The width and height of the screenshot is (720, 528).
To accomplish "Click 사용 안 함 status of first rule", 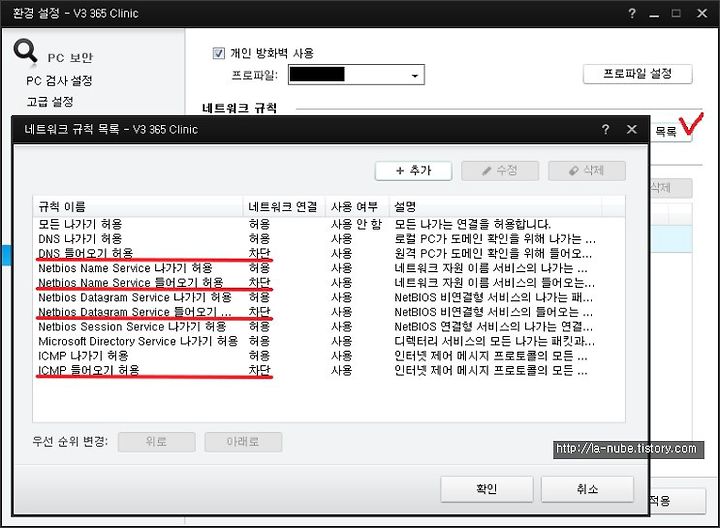I will (356, 224).
